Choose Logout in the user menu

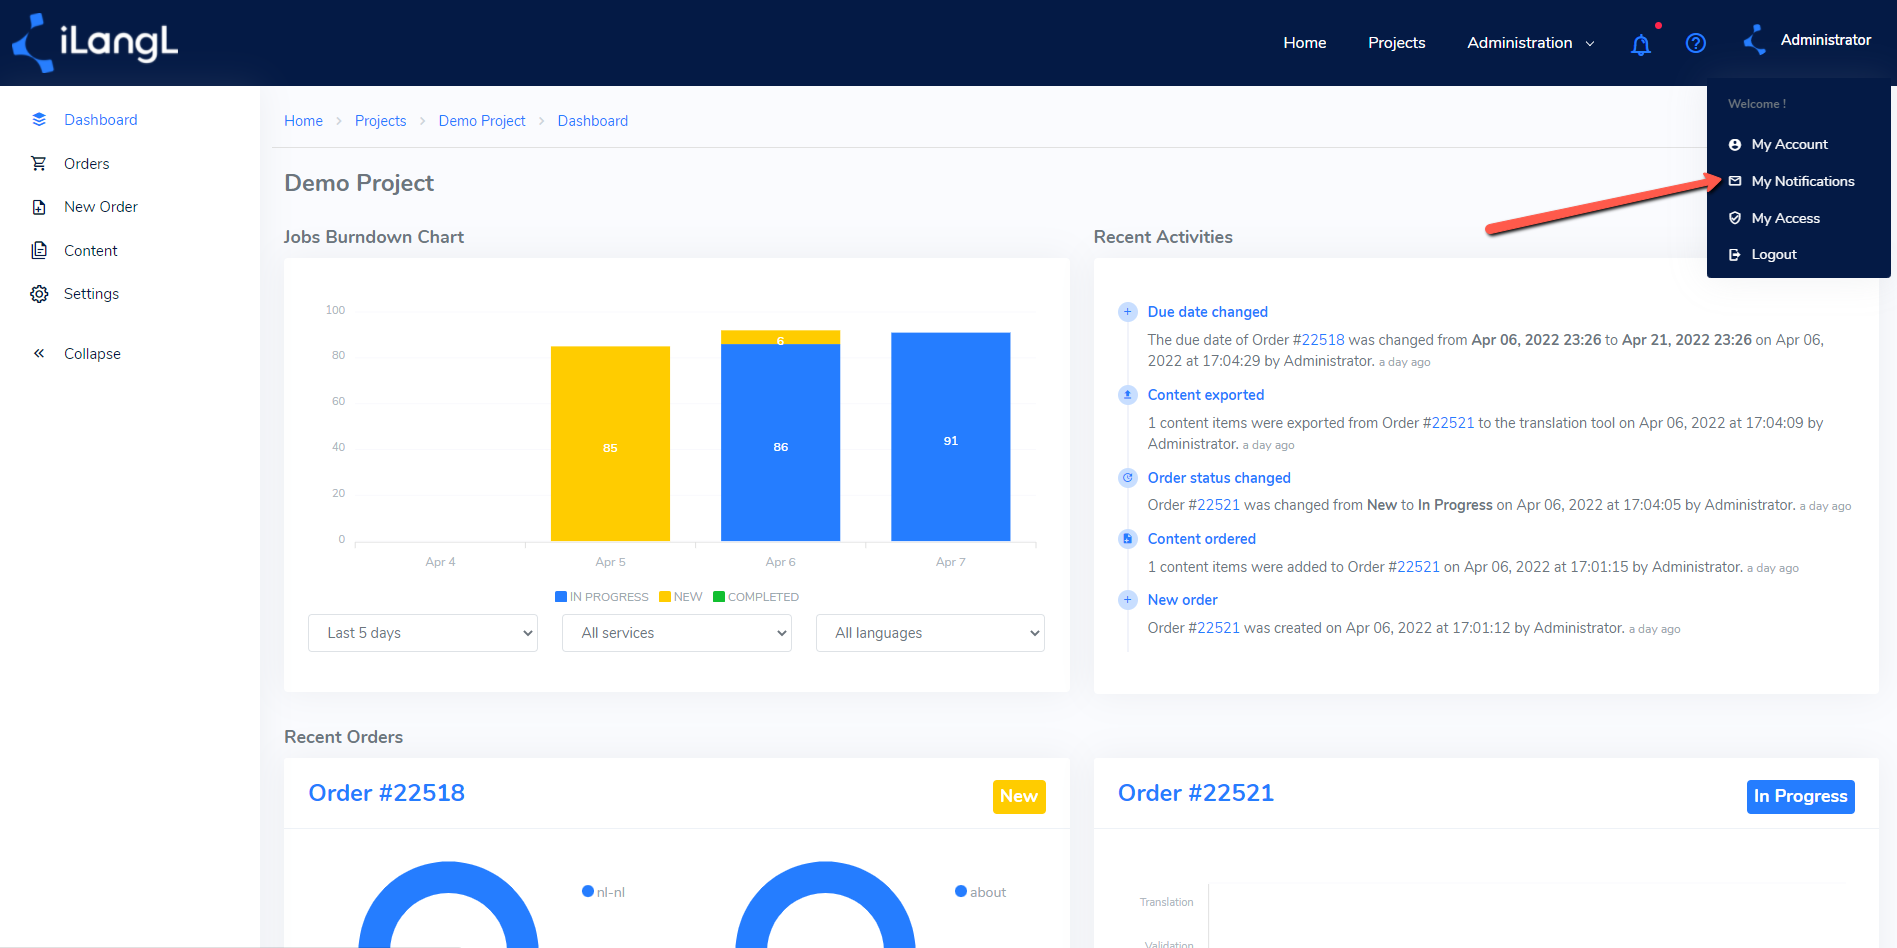pyautogui.click(x=1773, y=254)
